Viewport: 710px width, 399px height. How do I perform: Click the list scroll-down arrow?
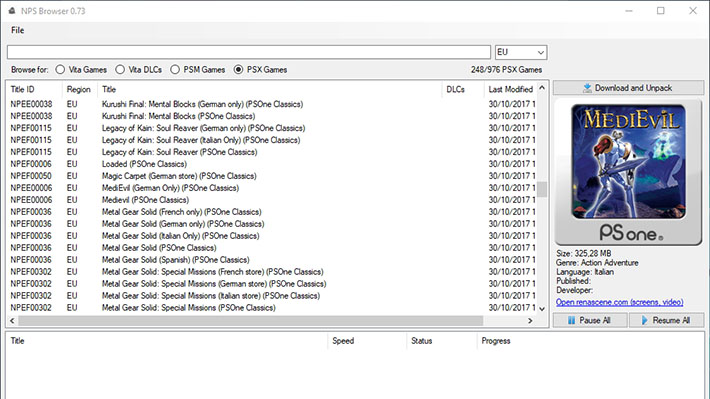point(542,308)
